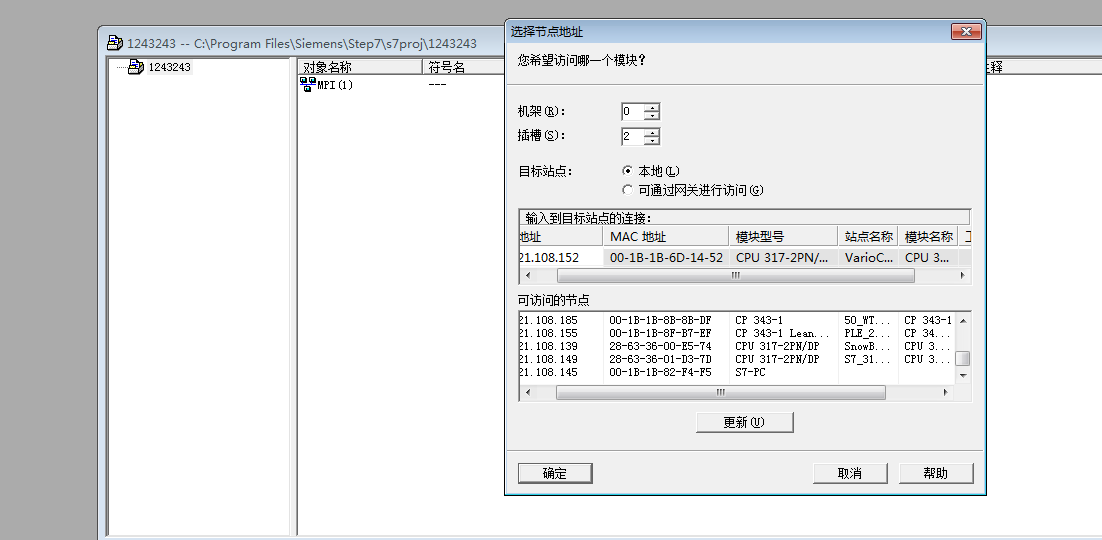This screenshot has height=540, width=1102.
Task: Confirm with the 确定 button
Action: [x=555, y=473]
